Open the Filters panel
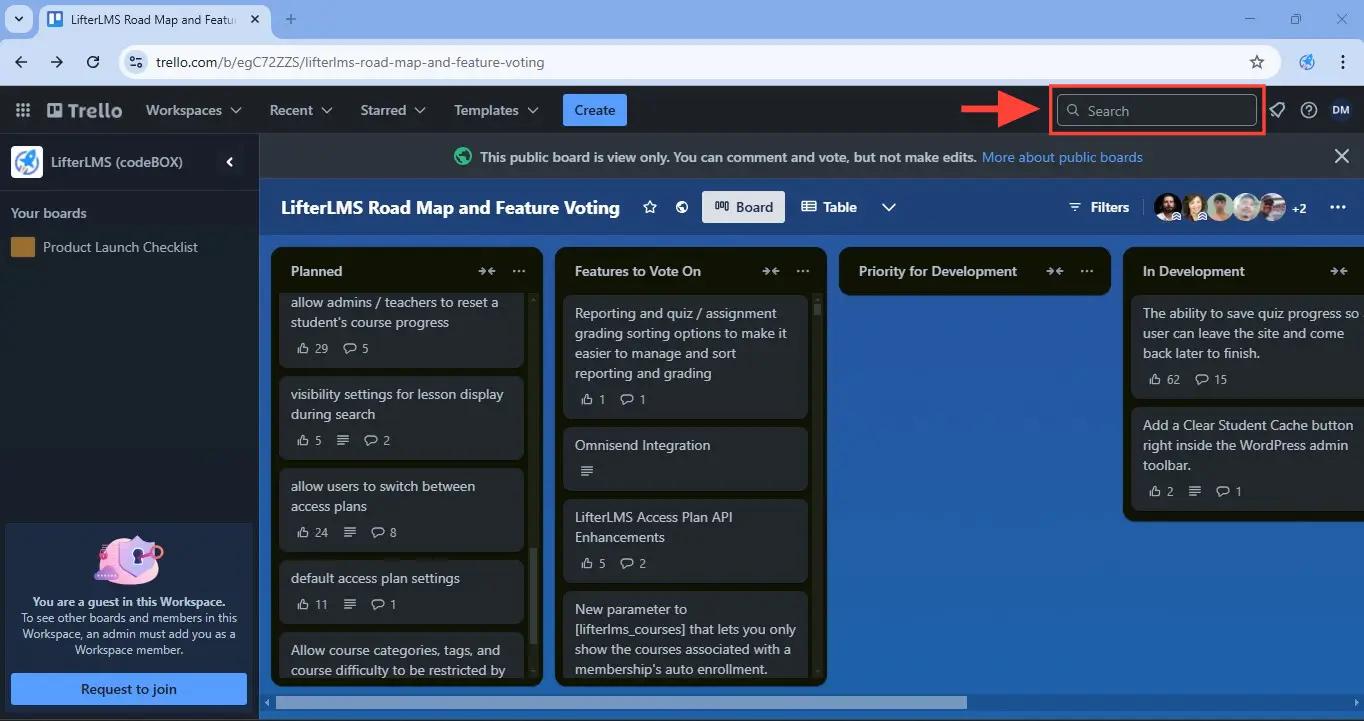The height and width of the screenshot is (721, 1364). tap(1098, 207)
